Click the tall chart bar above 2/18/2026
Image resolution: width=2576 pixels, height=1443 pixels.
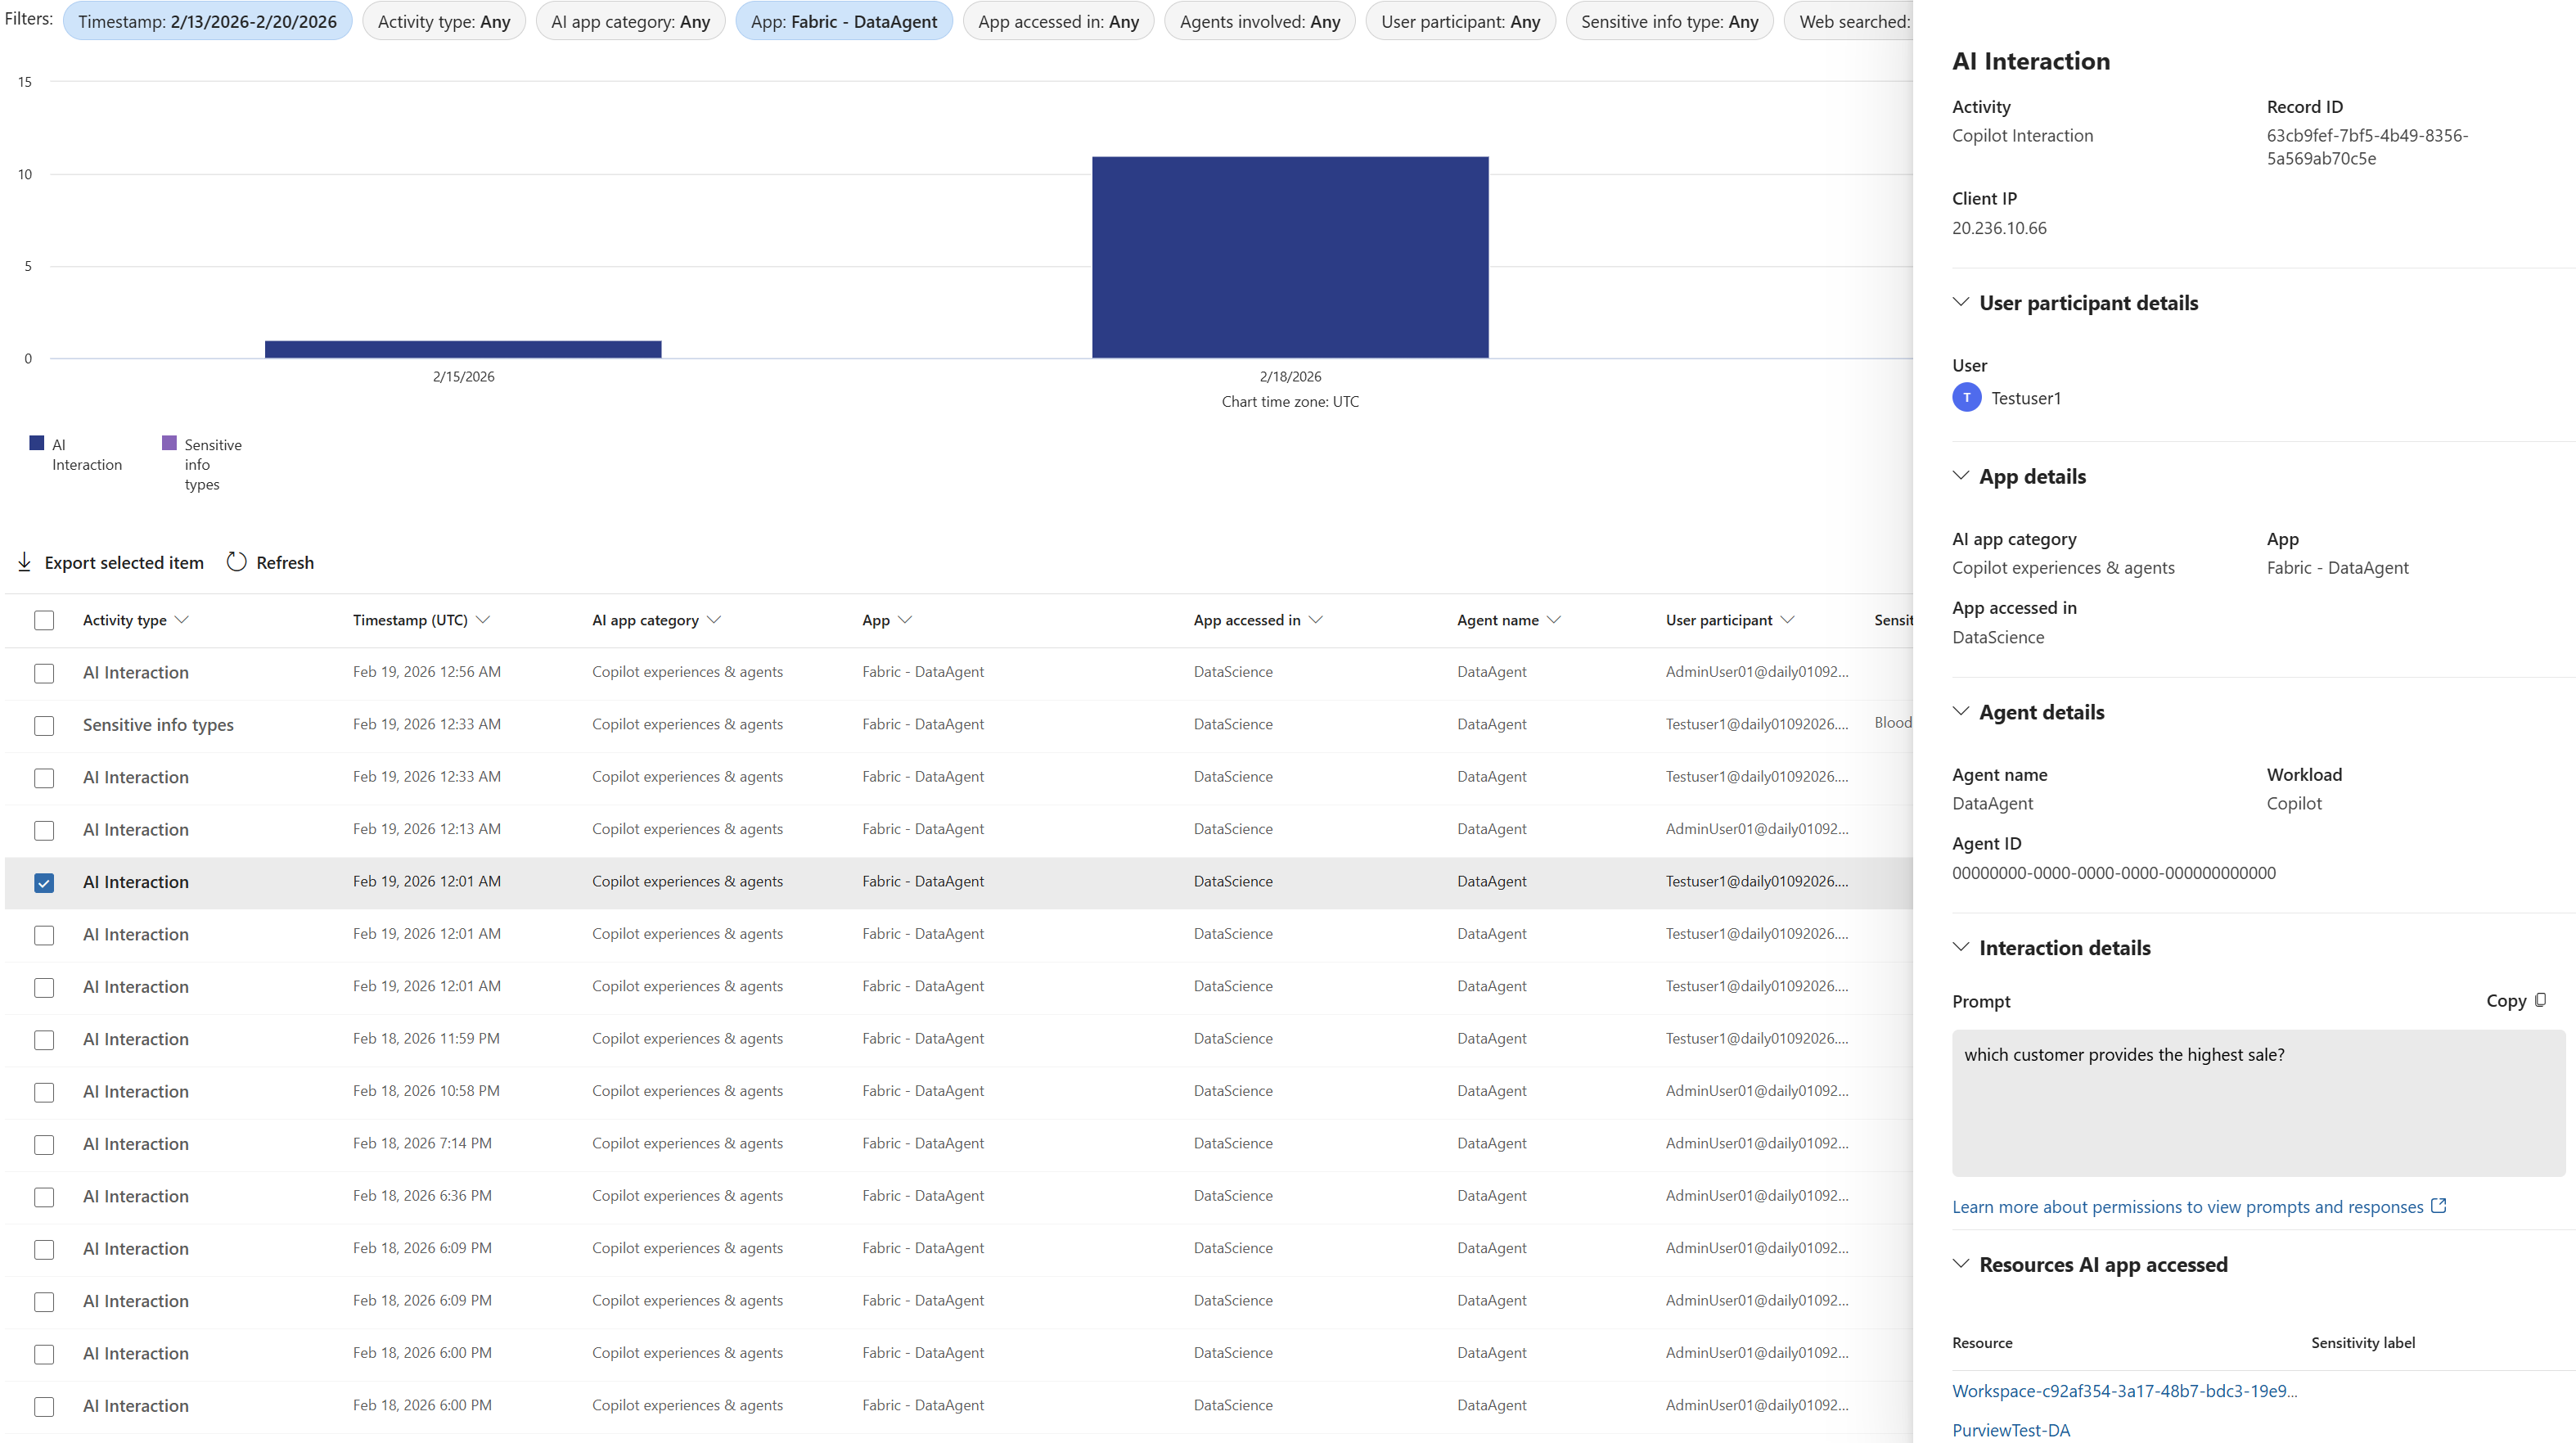[1290, 257]
